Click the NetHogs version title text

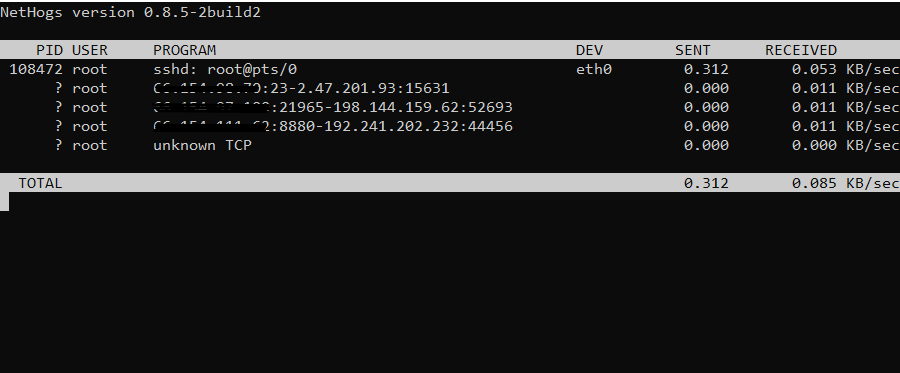pos(130,12)
